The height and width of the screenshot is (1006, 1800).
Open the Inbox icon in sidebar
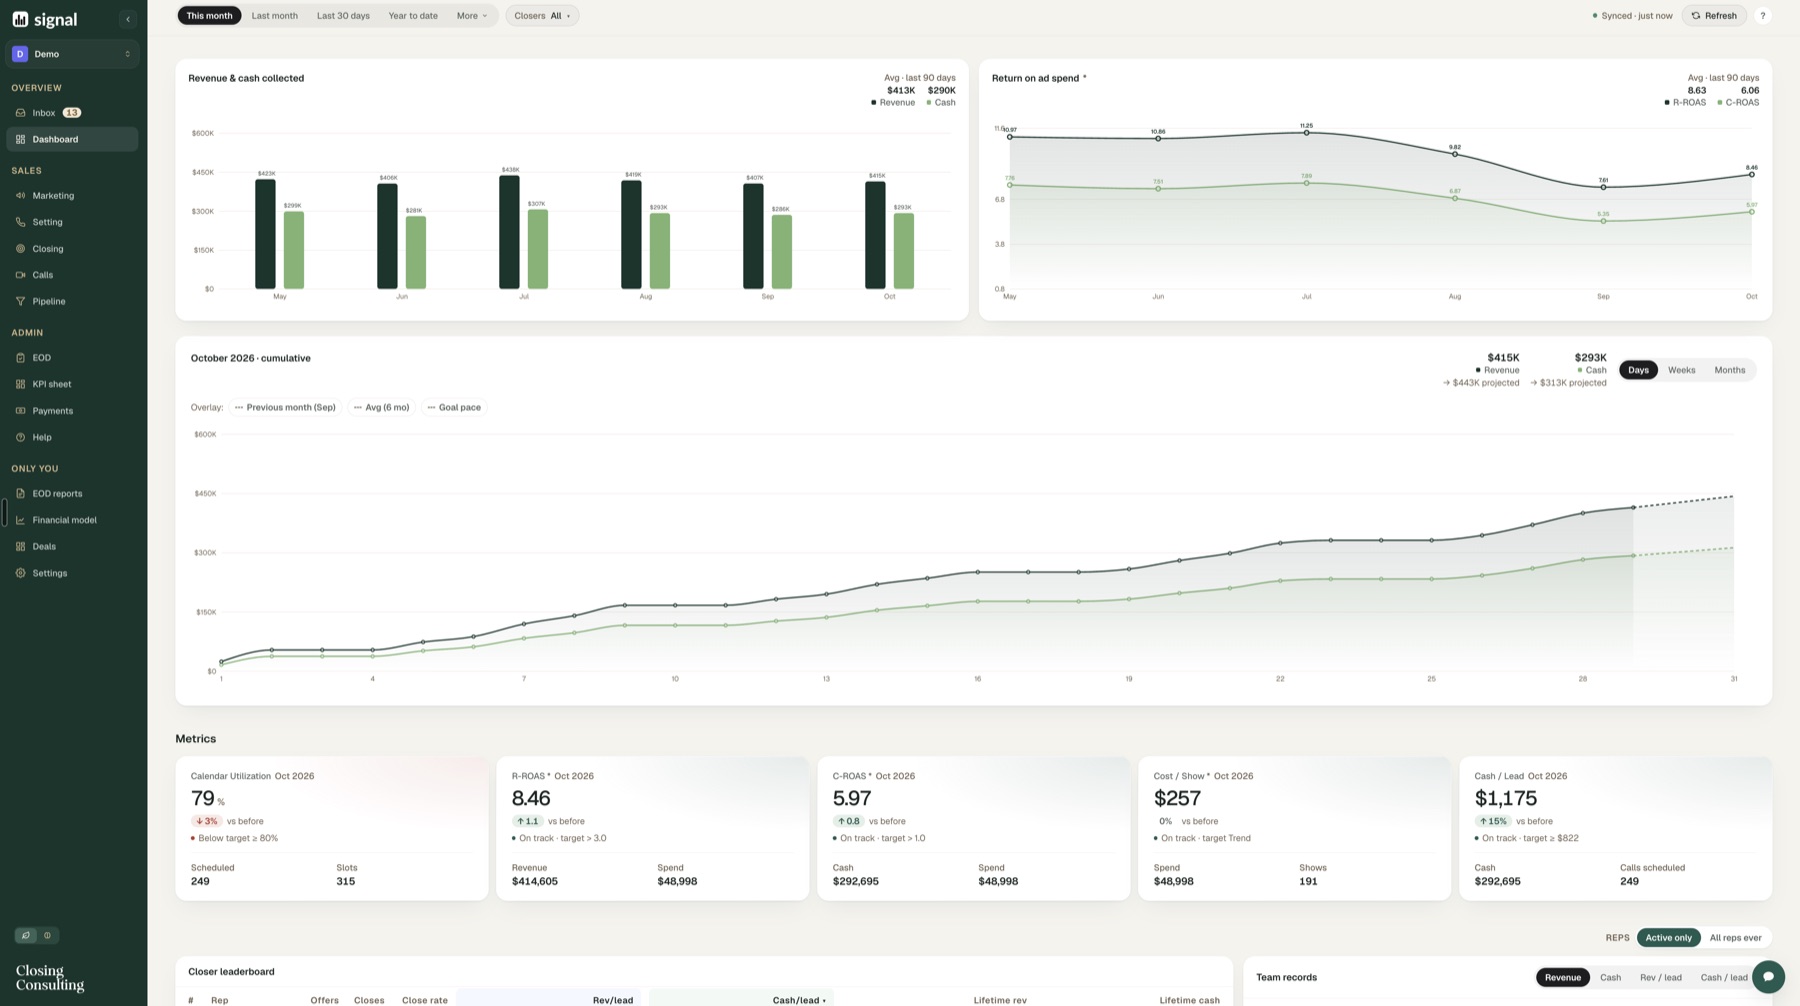(x=20, y=113)
